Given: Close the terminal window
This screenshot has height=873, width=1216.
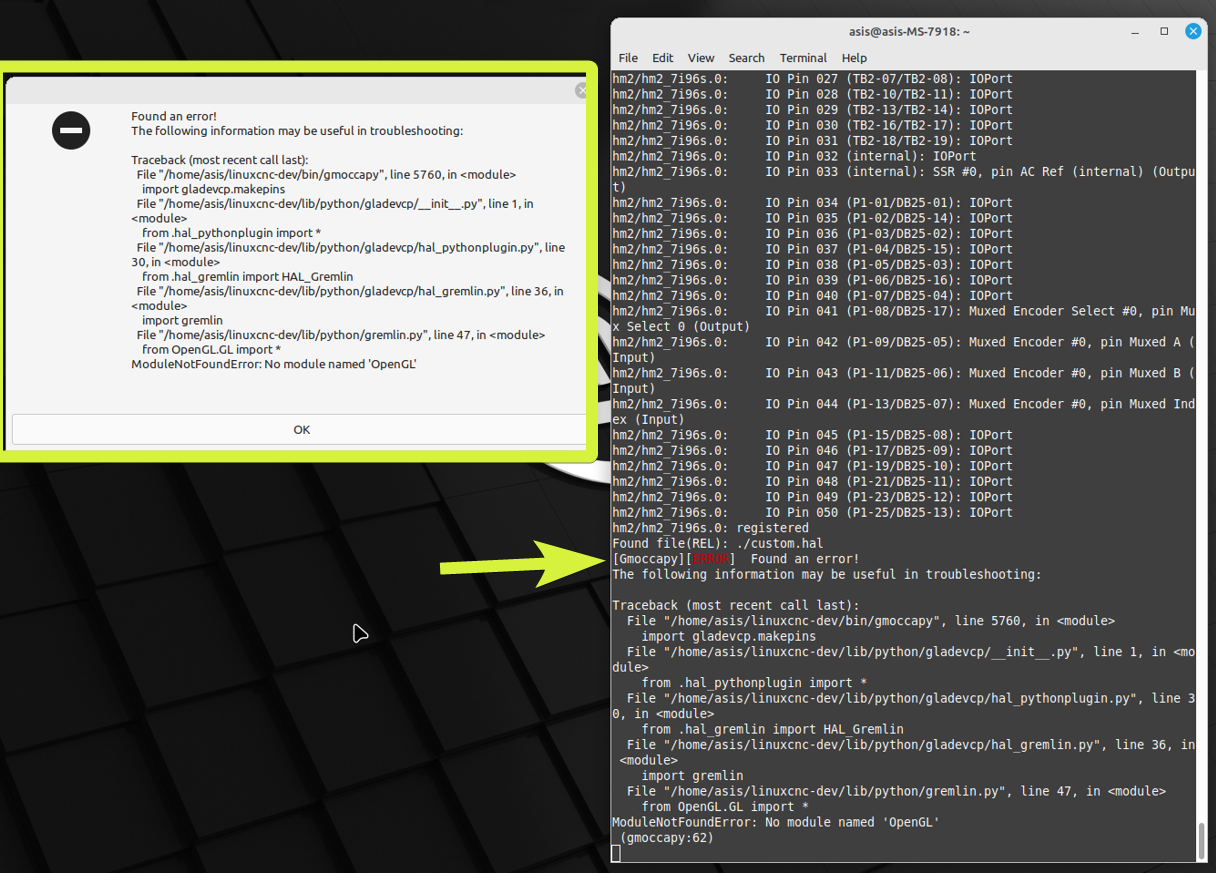Looking at the screenshot, I should (x=1193, y=31).
